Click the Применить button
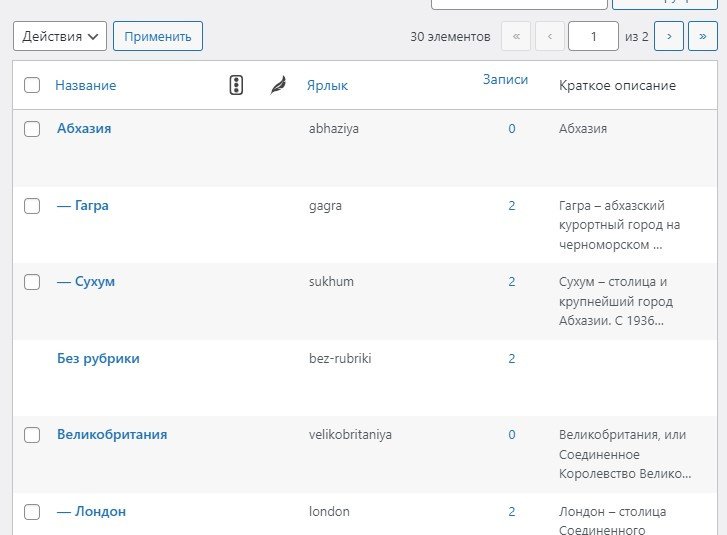Viewport: 727px width, 535px height. point(158,36)
